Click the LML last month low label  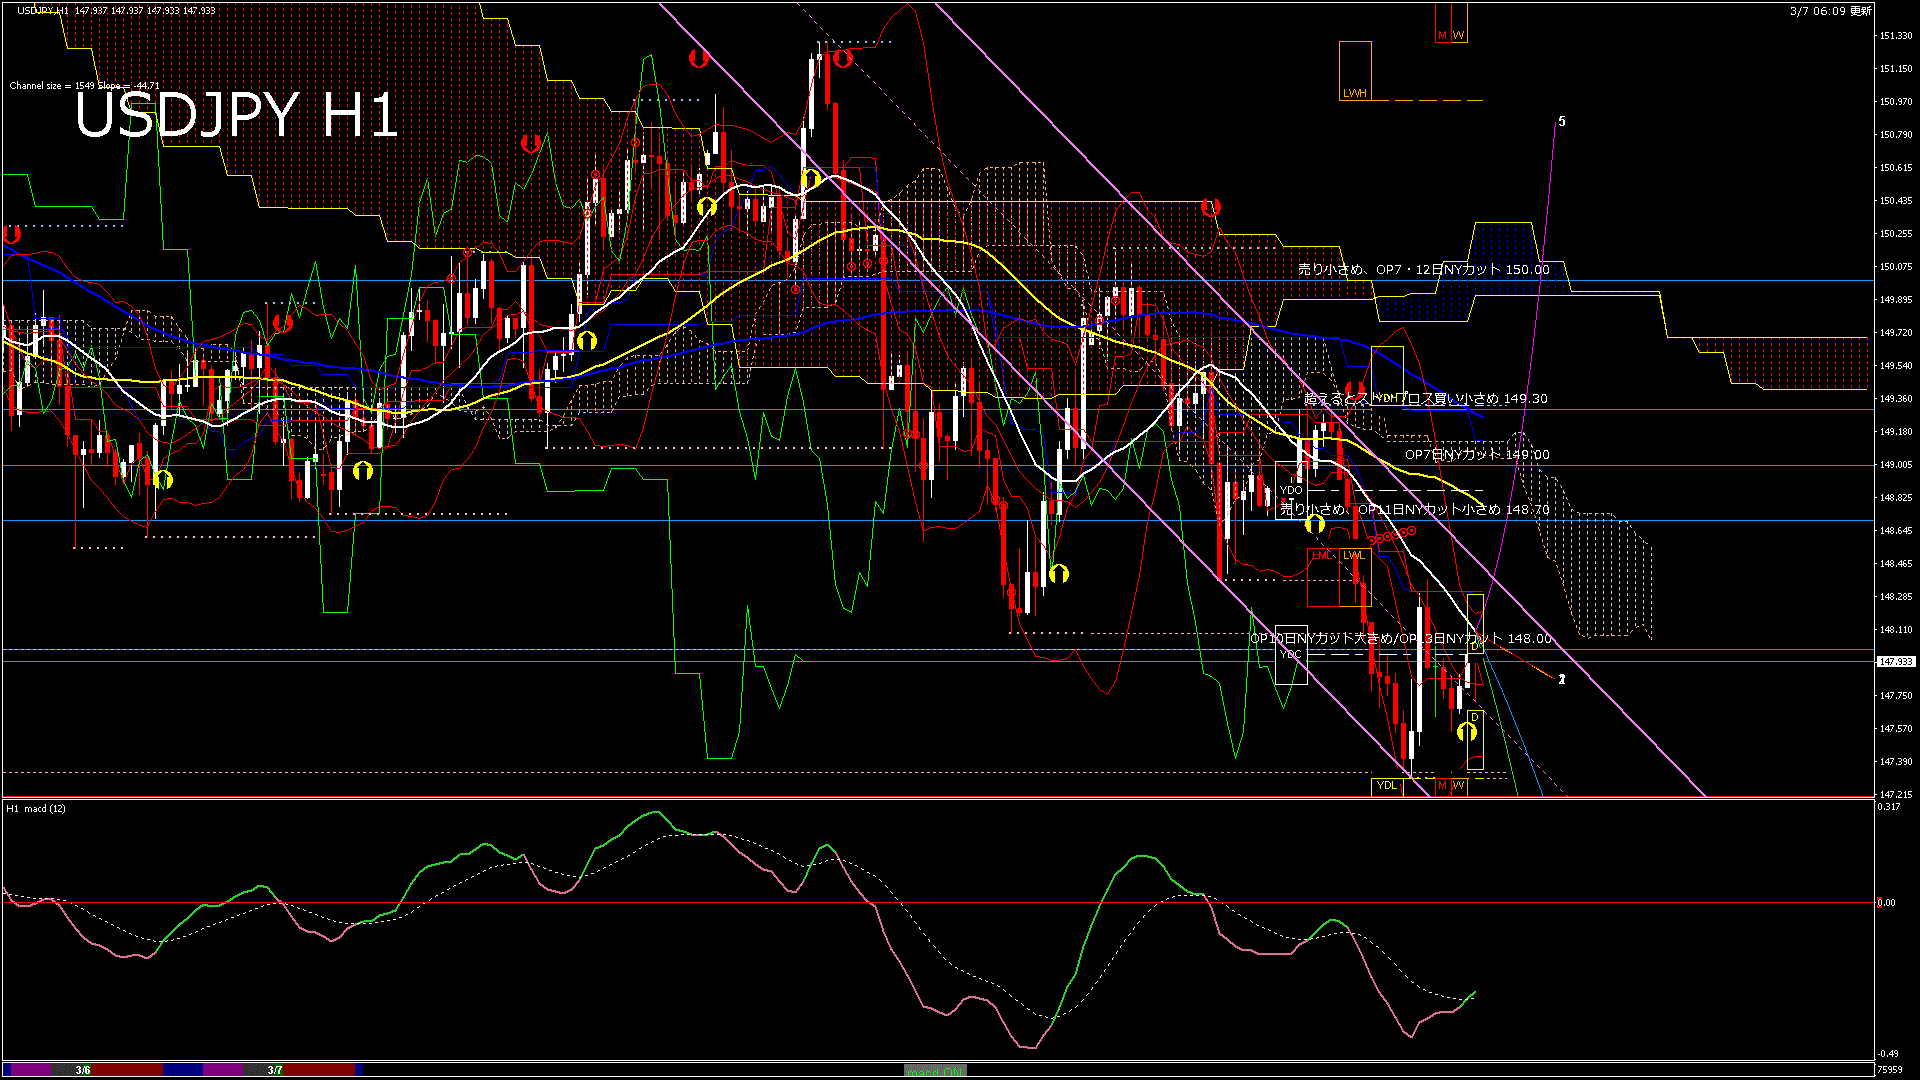(1322, 555)
